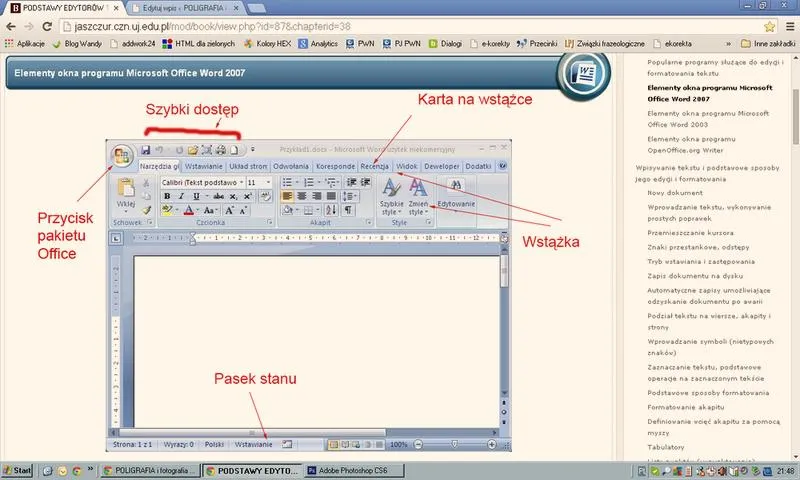Select Center alignment paragraph button
Viewport: 800px width, 480px height.
pyautogui.click(x=302, y=196)
